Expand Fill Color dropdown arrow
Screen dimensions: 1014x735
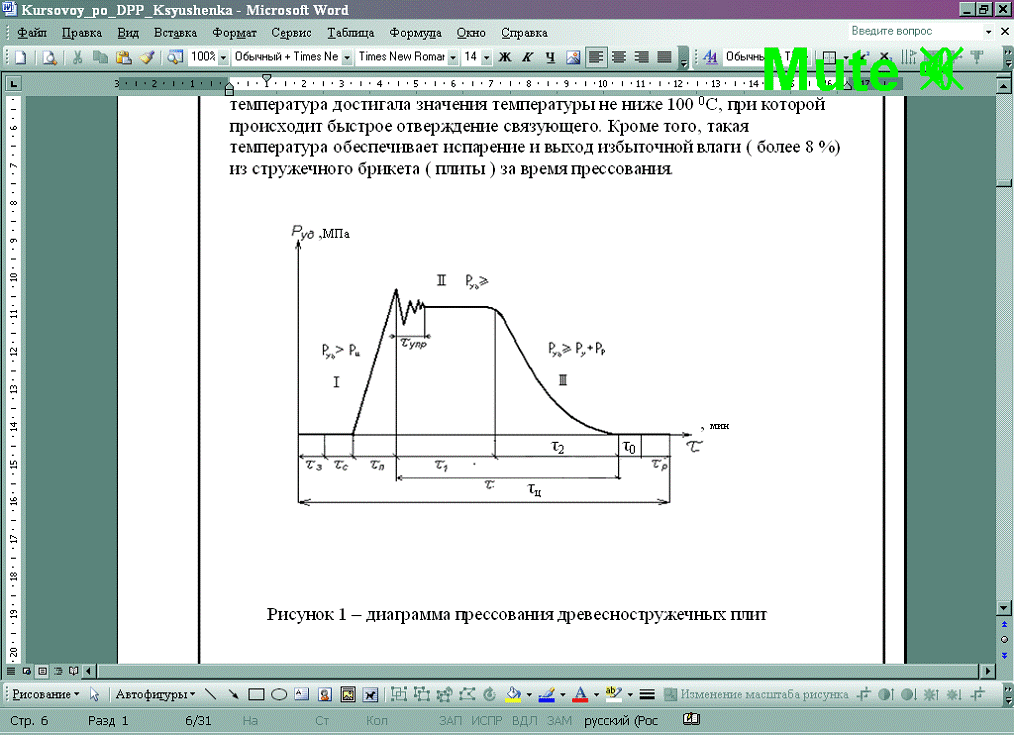[529, 695]
